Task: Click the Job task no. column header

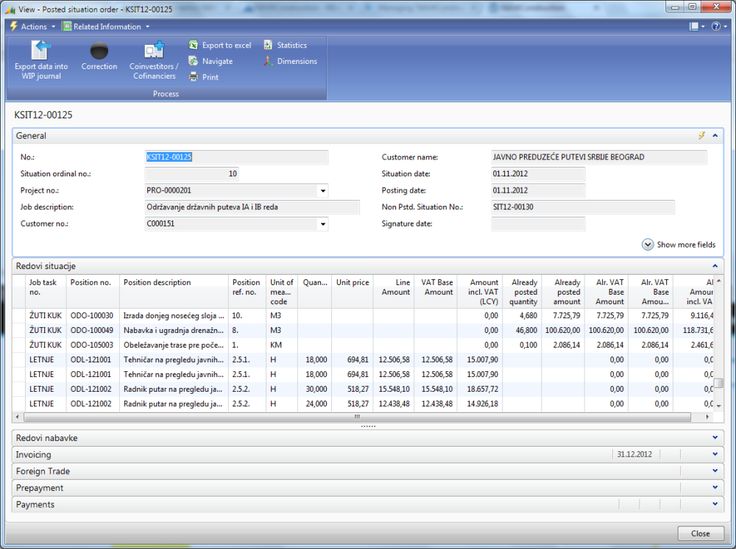Action: (x=46, y=291)
